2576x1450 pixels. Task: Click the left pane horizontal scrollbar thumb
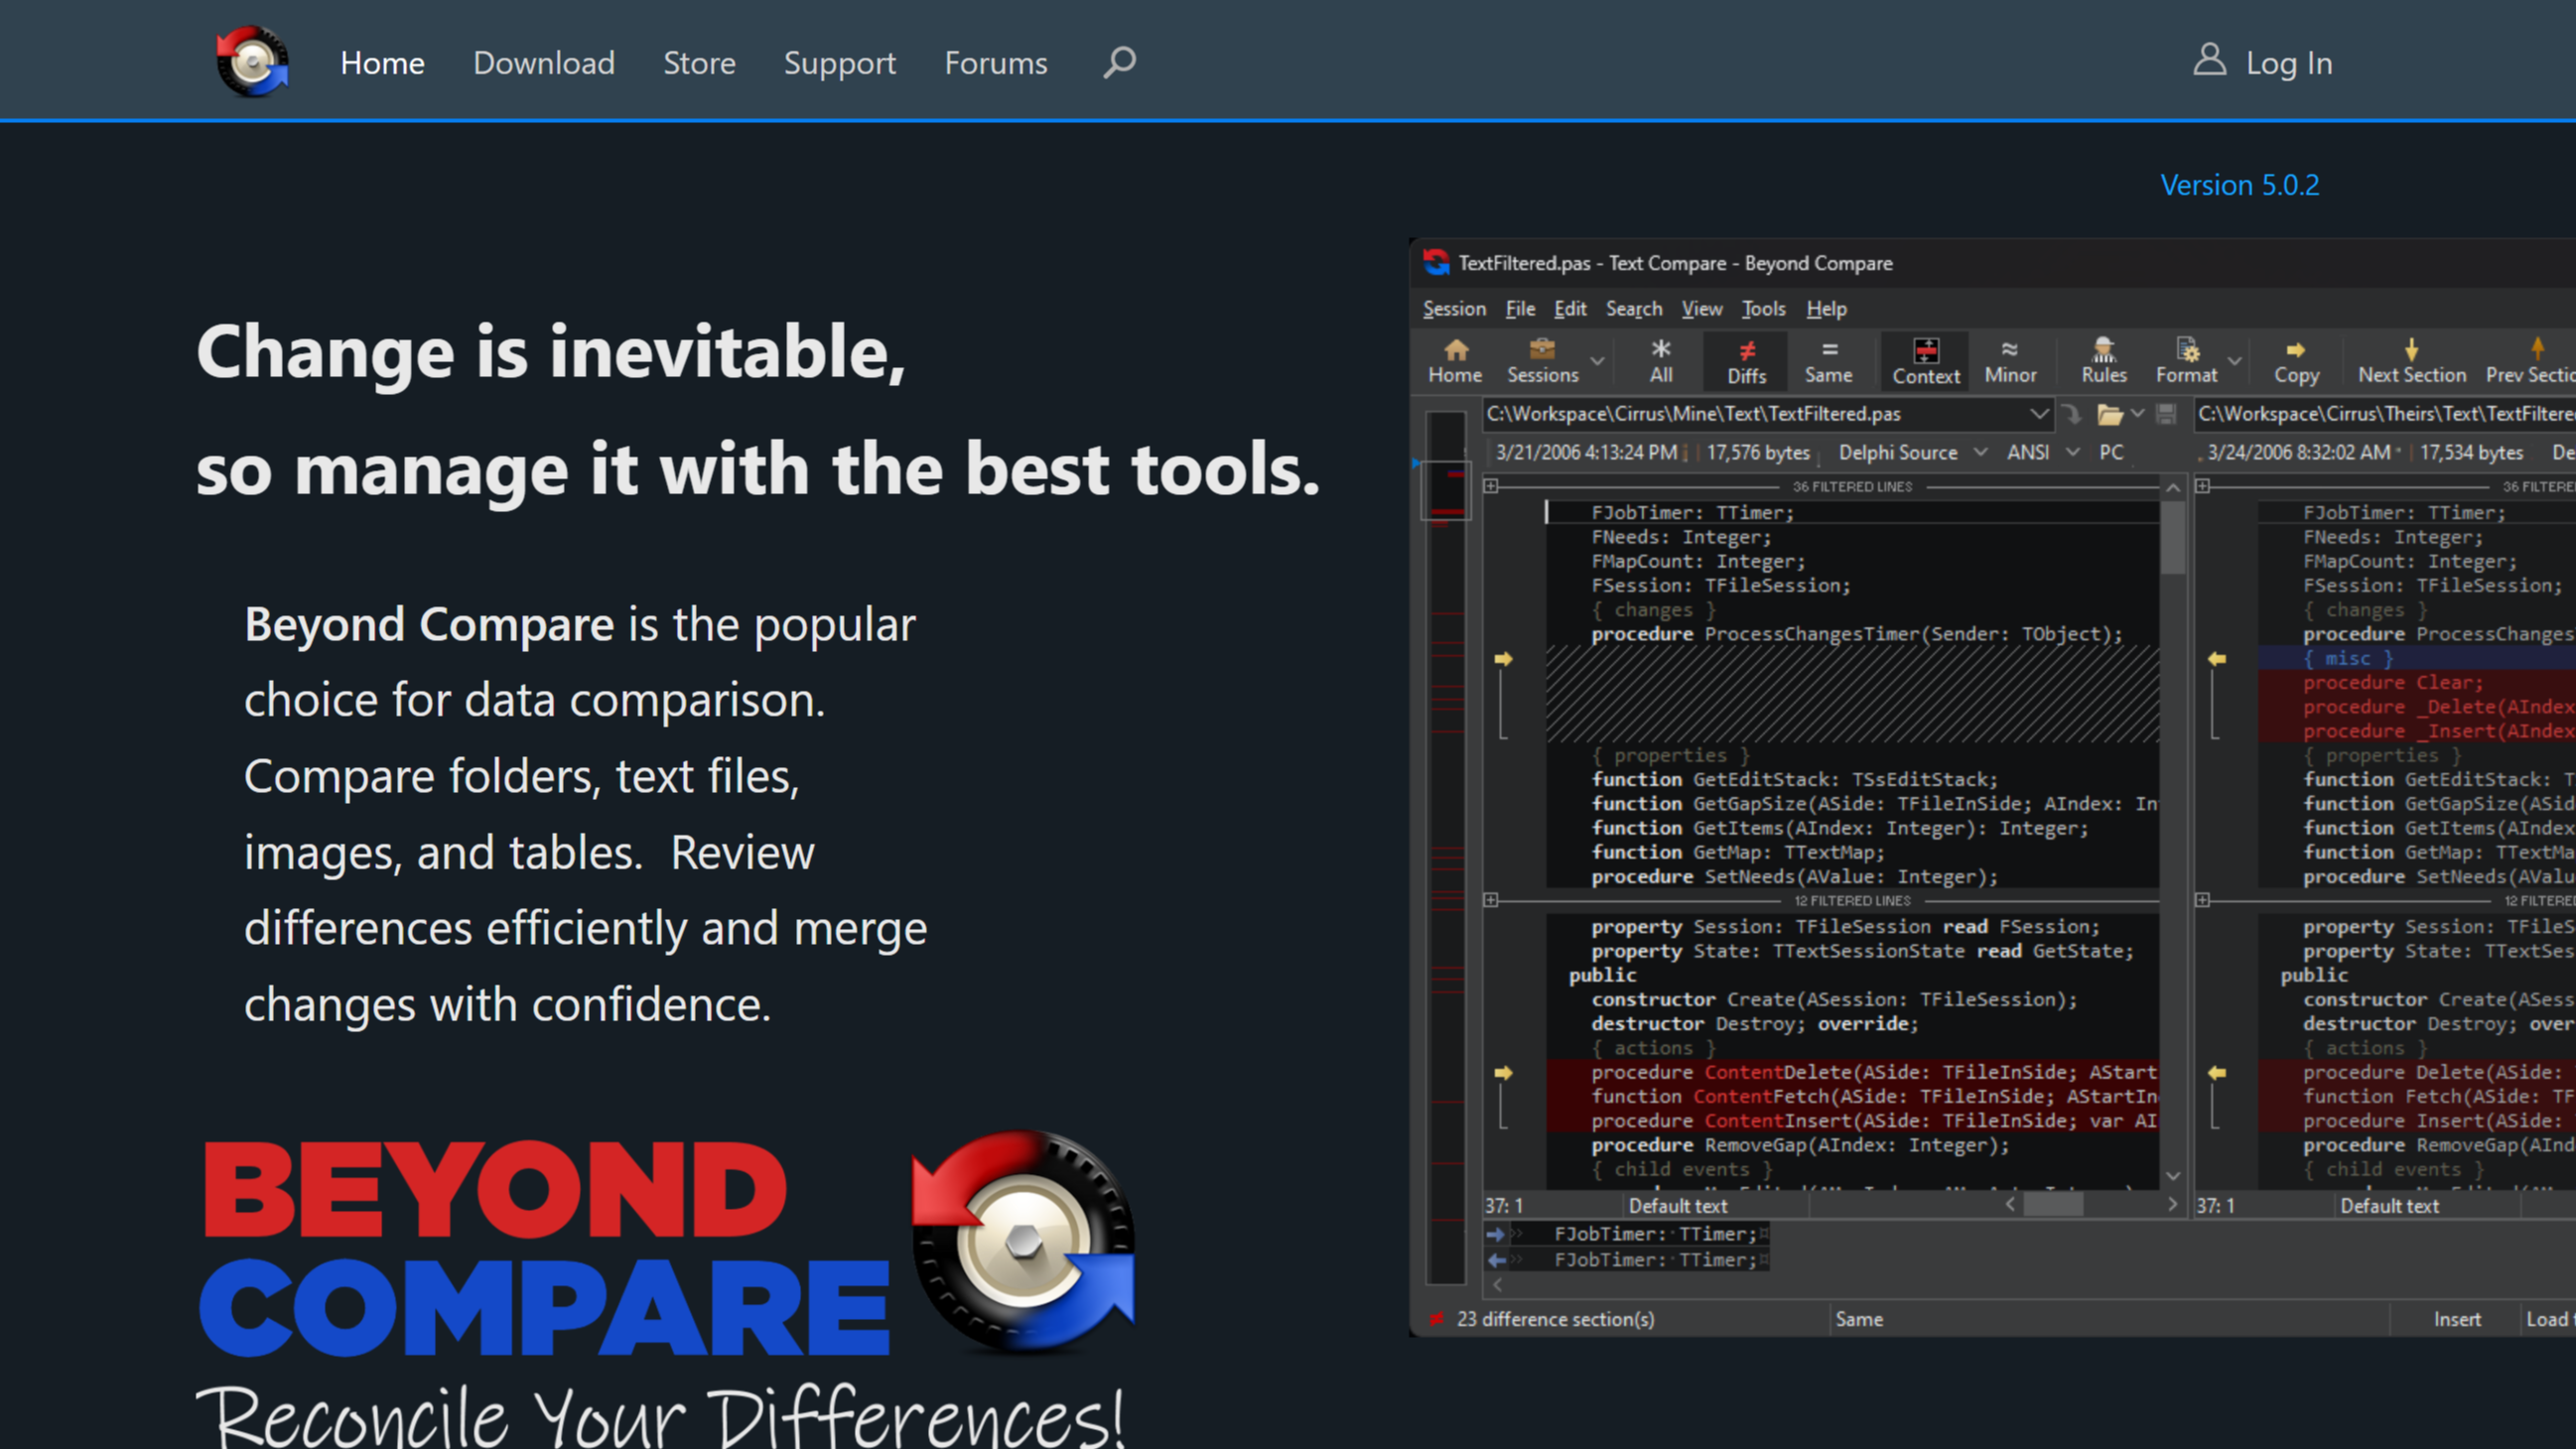tap(2053, 1205)
